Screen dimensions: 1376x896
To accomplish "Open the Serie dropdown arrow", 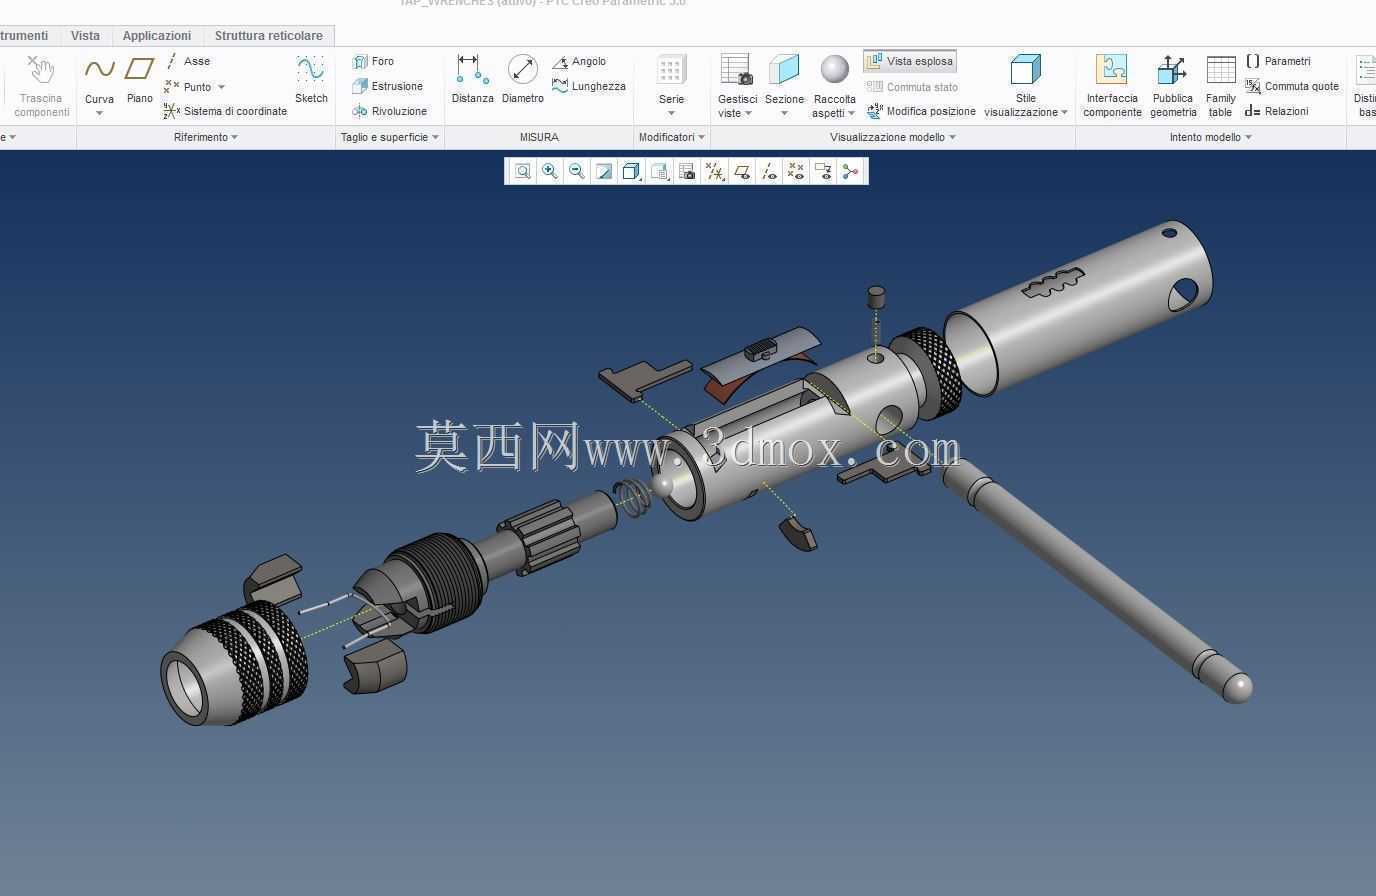I will pos(671,113).
